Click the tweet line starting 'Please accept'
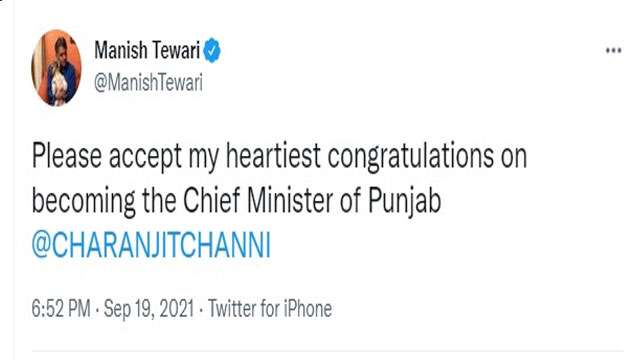The height and width of the screenshot is (360, 640). coord(280,157)
